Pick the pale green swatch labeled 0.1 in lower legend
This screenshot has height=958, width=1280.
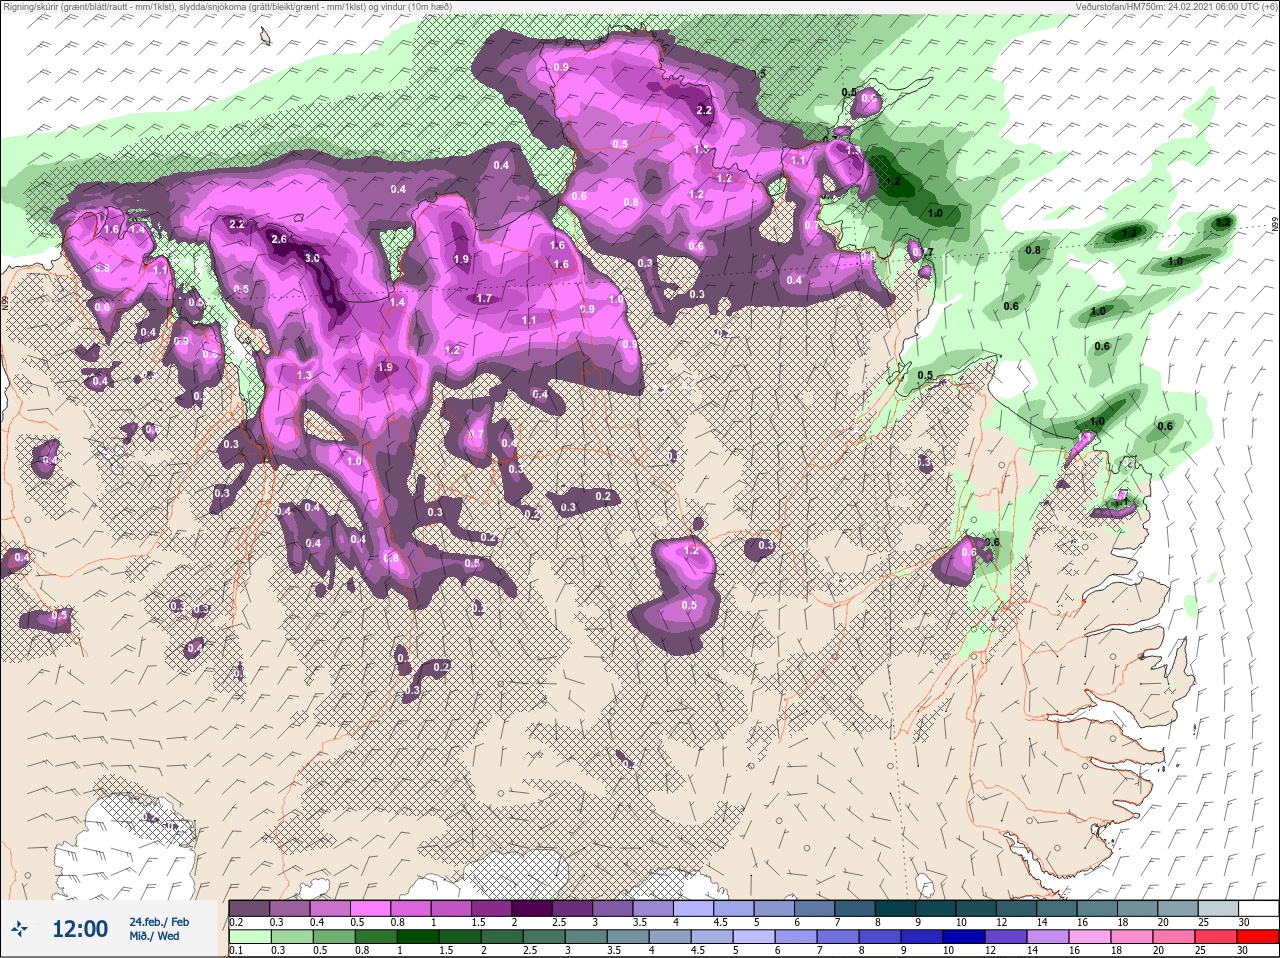click(x=249, y=936)
